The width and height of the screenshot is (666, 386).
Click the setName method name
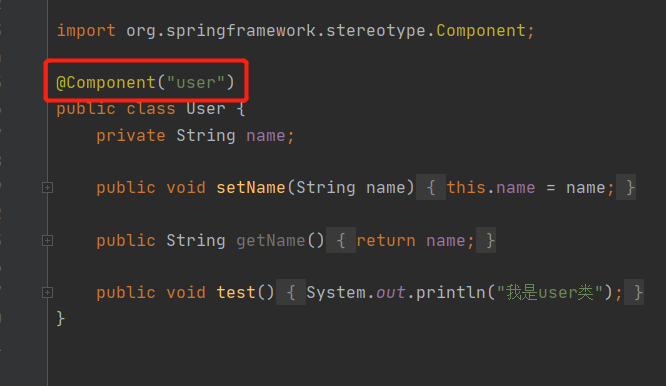click(251, 188)
